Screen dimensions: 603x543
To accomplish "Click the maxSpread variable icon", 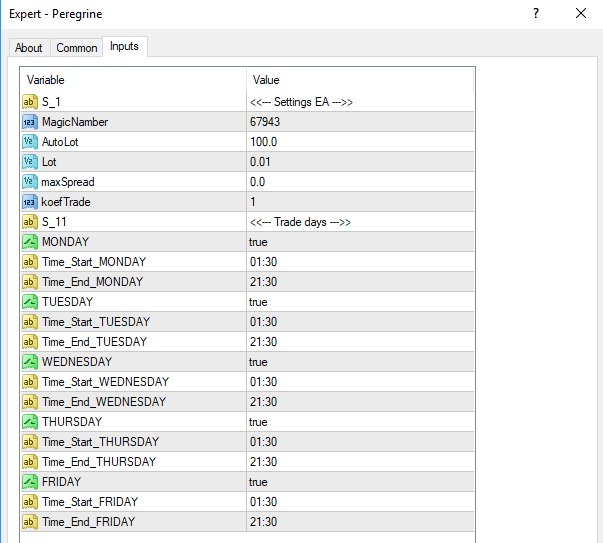I will point(29,182).
